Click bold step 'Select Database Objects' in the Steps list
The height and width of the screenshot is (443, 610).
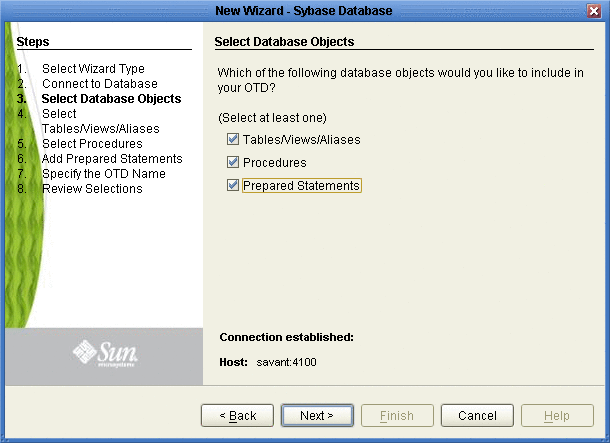[x=111, y=99]
